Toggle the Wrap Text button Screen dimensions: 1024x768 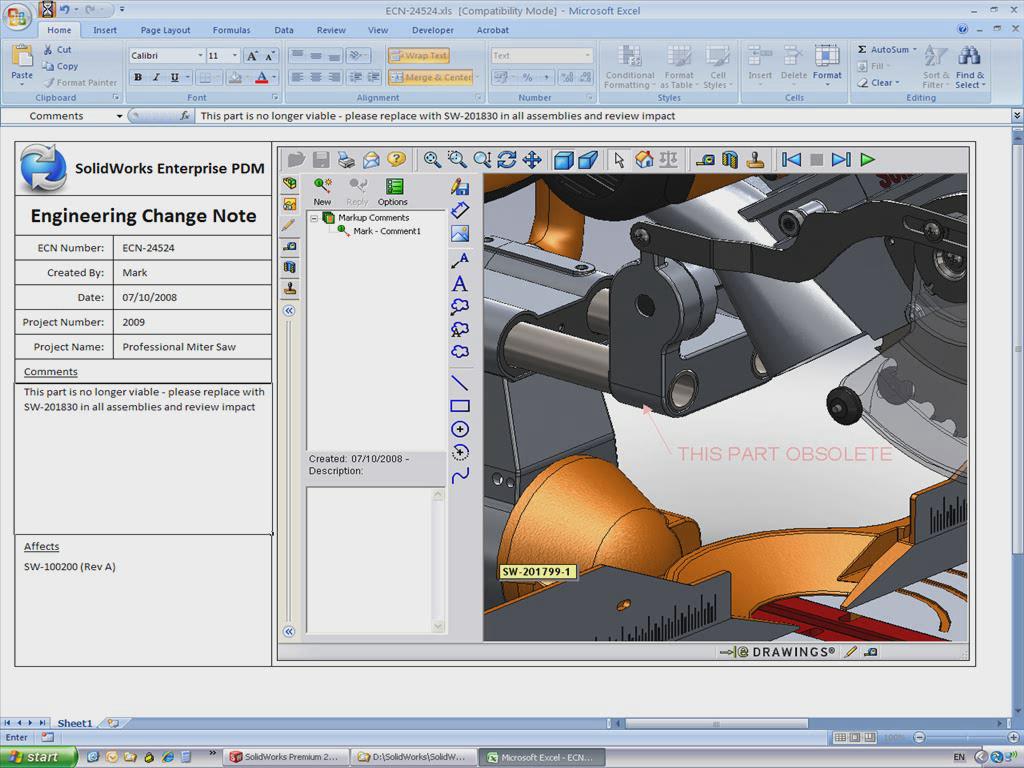[419, 56]
